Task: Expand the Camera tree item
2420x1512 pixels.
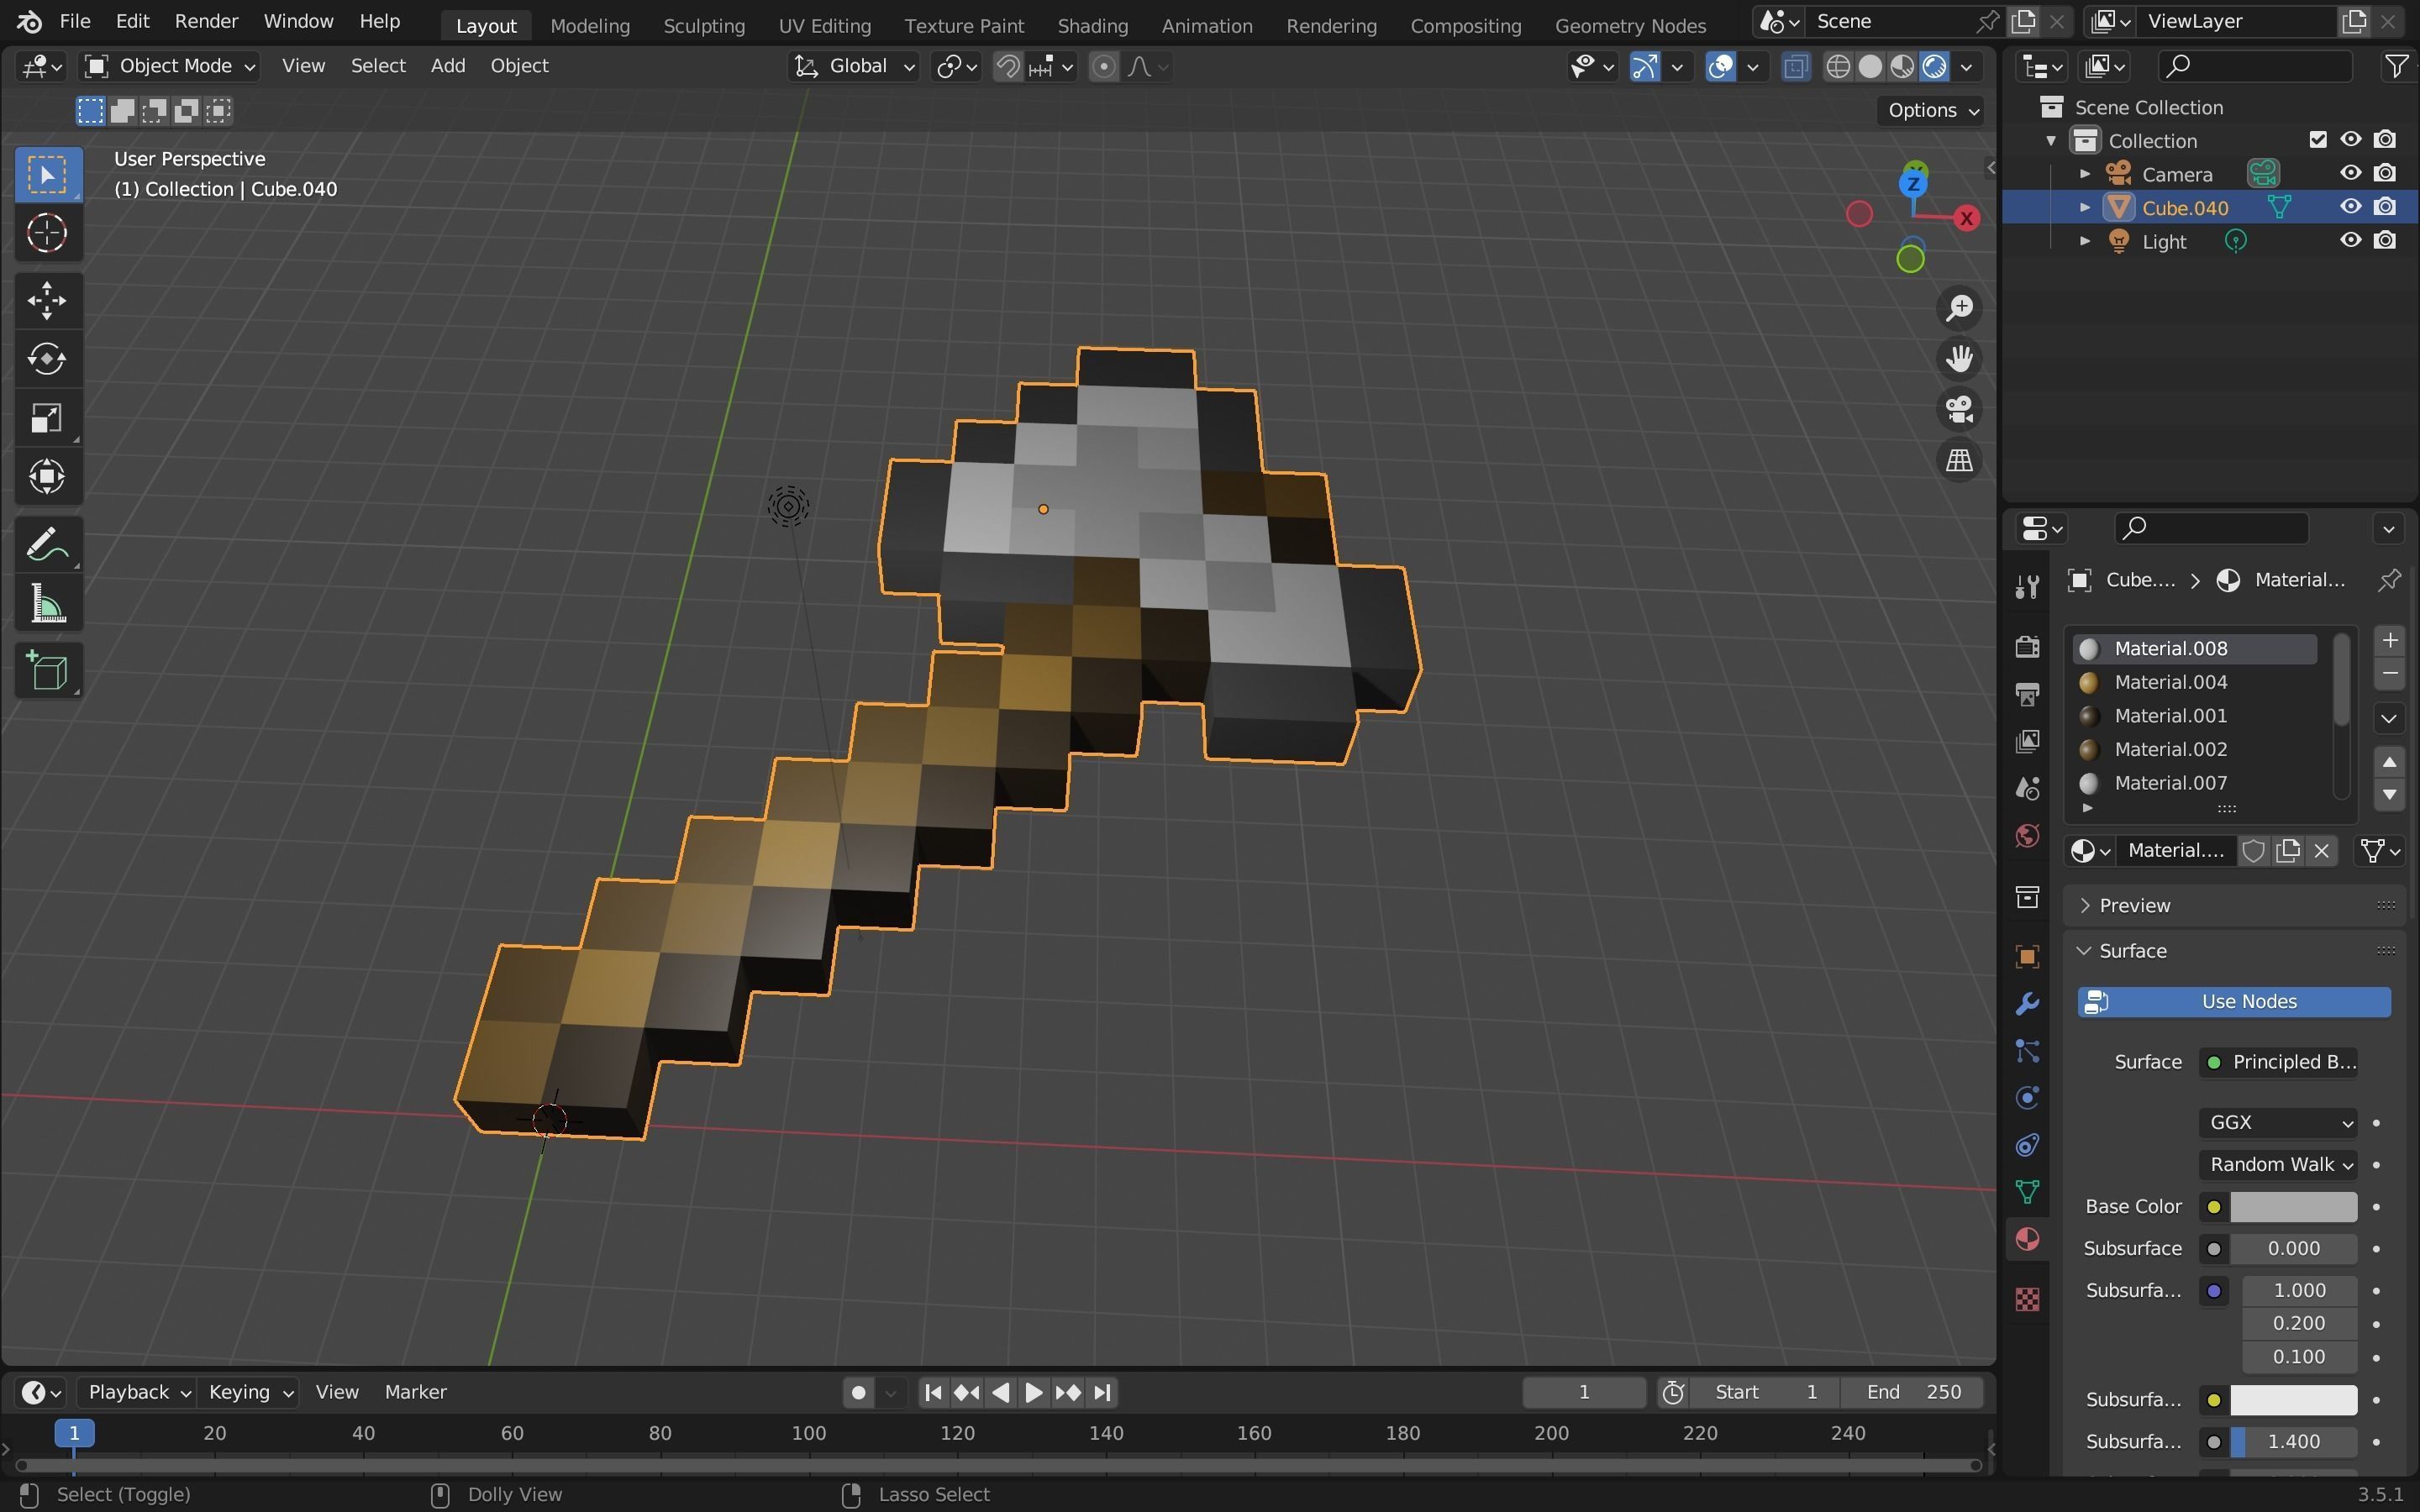Action: tap(2085, 173)
